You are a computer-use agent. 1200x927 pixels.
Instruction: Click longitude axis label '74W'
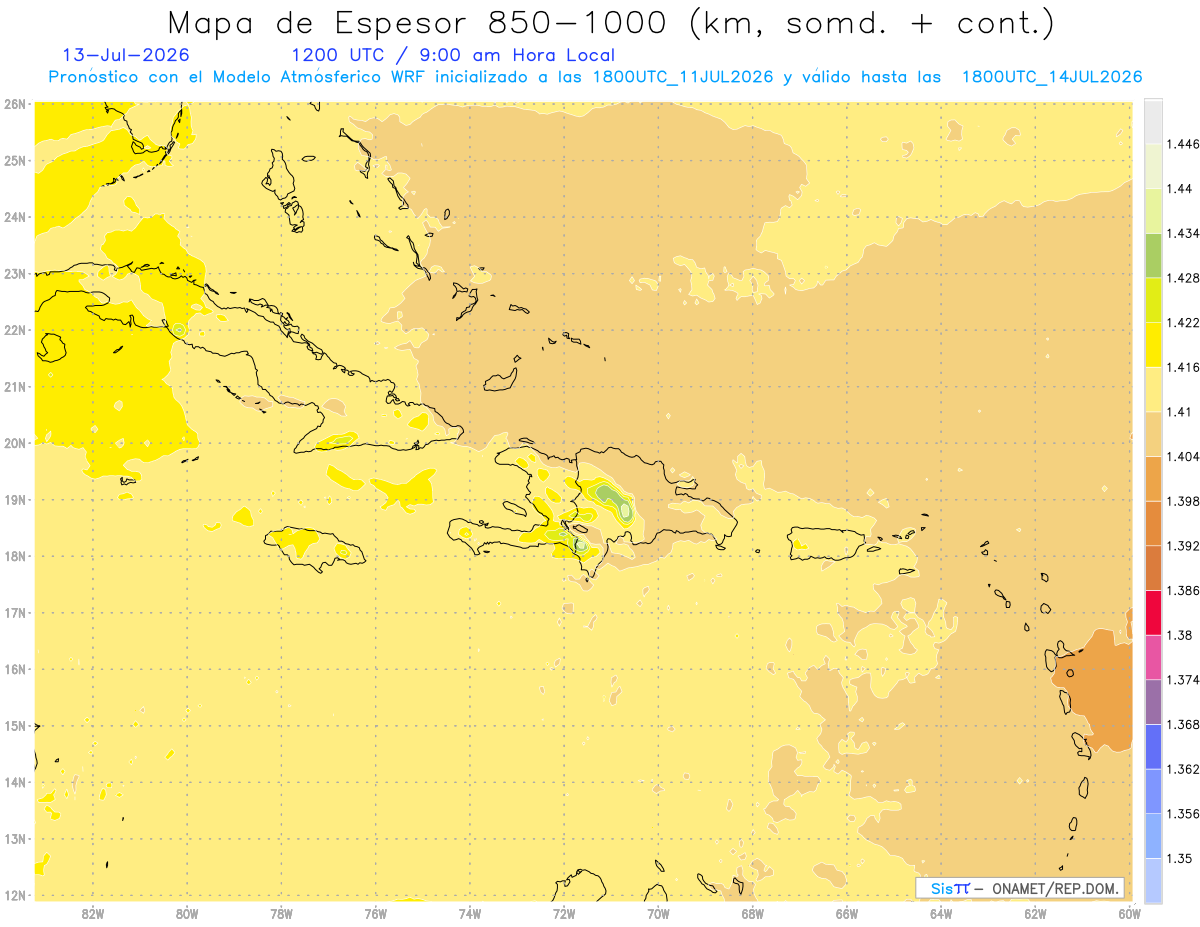(x=470, y=913)
